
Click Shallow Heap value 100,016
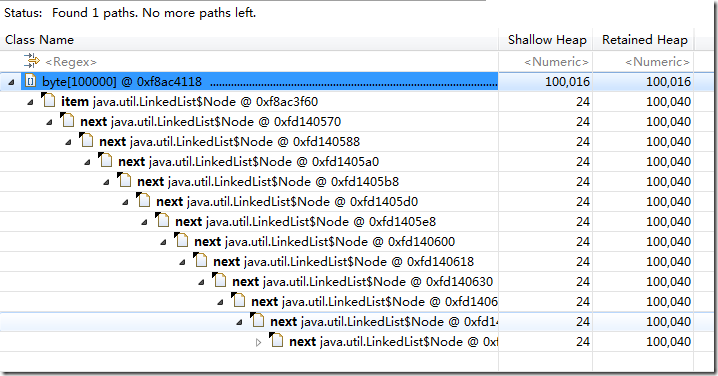click(x=567, y=82)
